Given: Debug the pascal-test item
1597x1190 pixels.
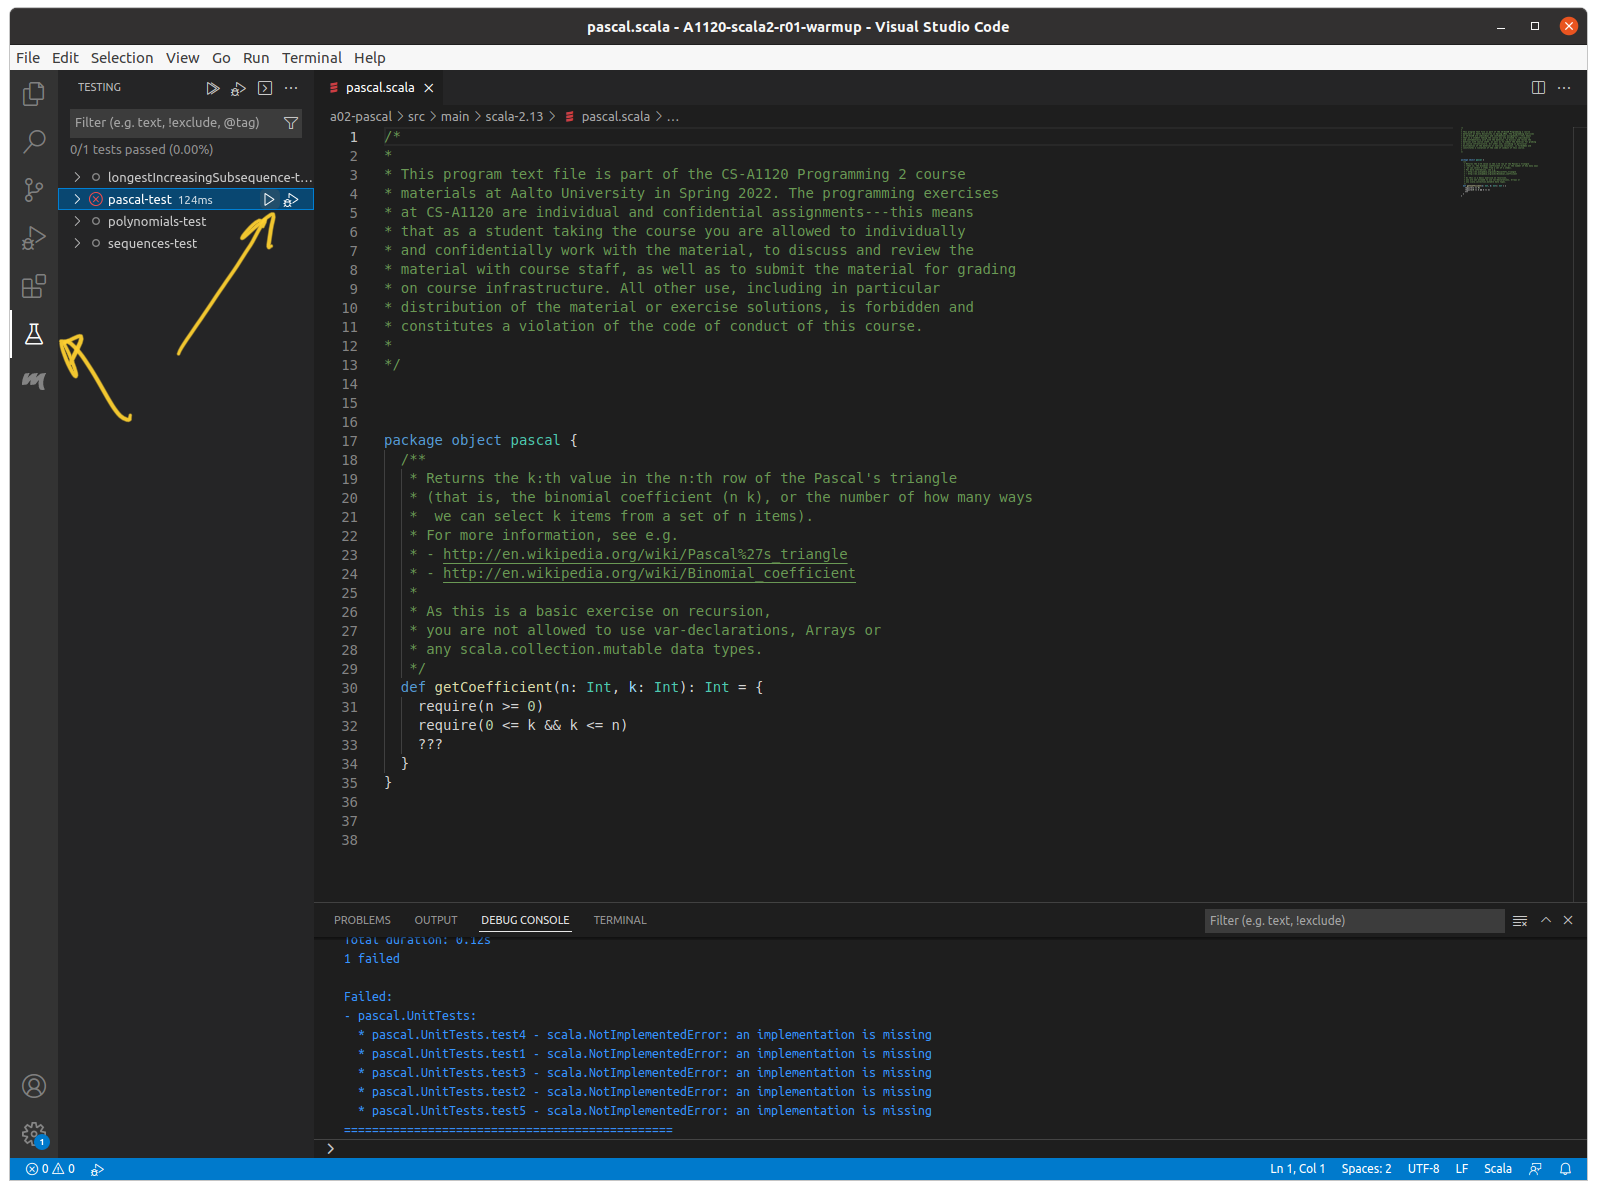Looking at the screenshot, I should [x=291, y=200].
